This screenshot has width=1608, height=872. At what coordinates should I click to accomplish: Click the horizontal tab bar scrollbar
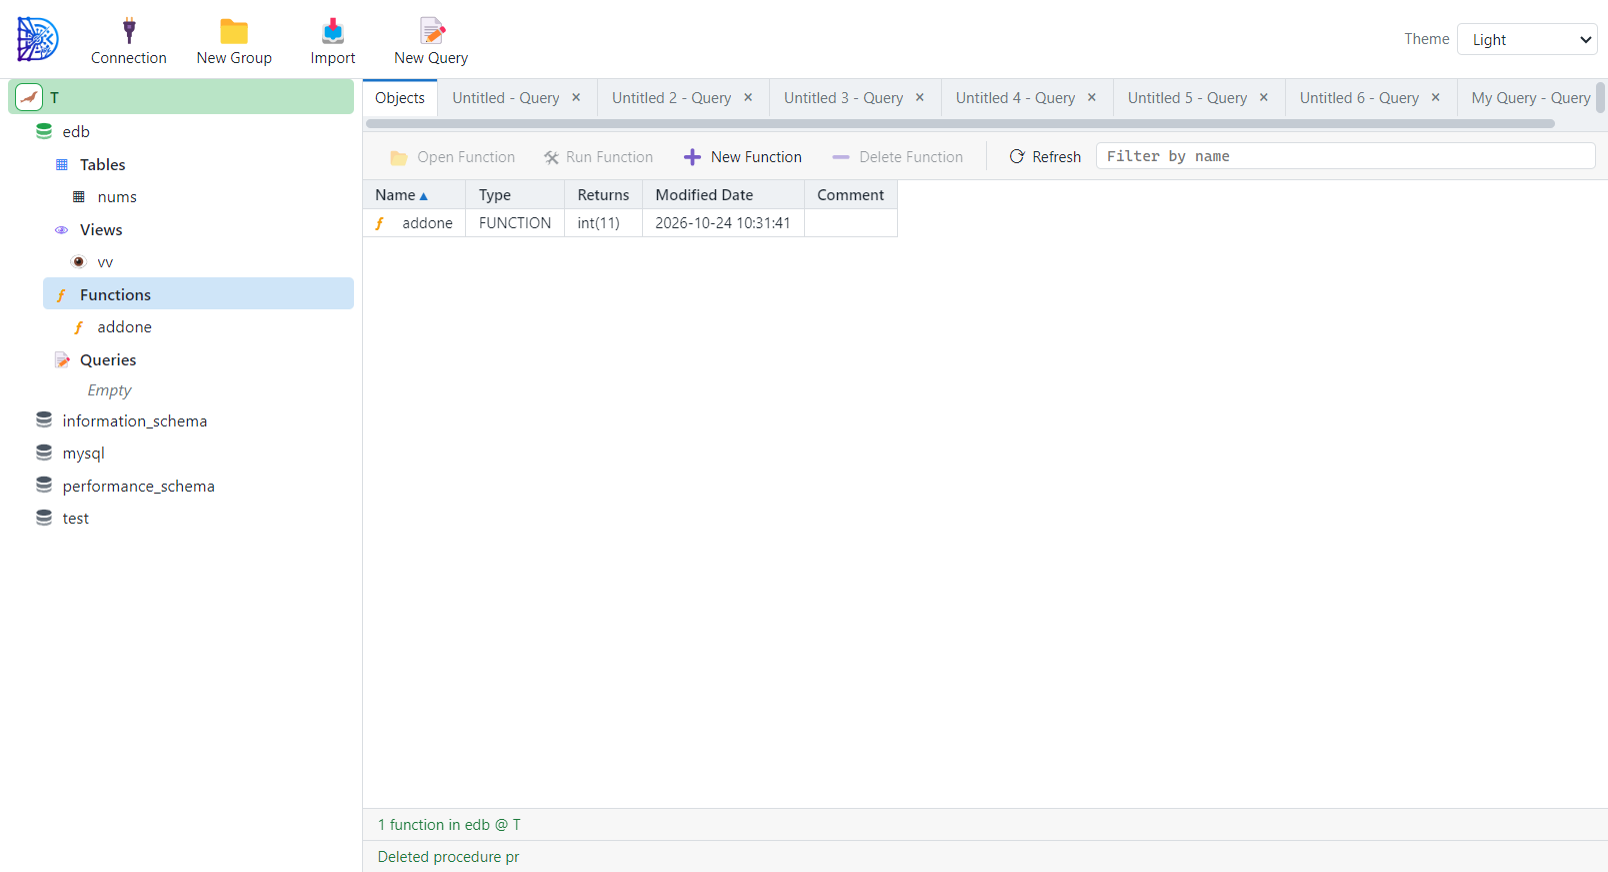(x=960, y=124)
